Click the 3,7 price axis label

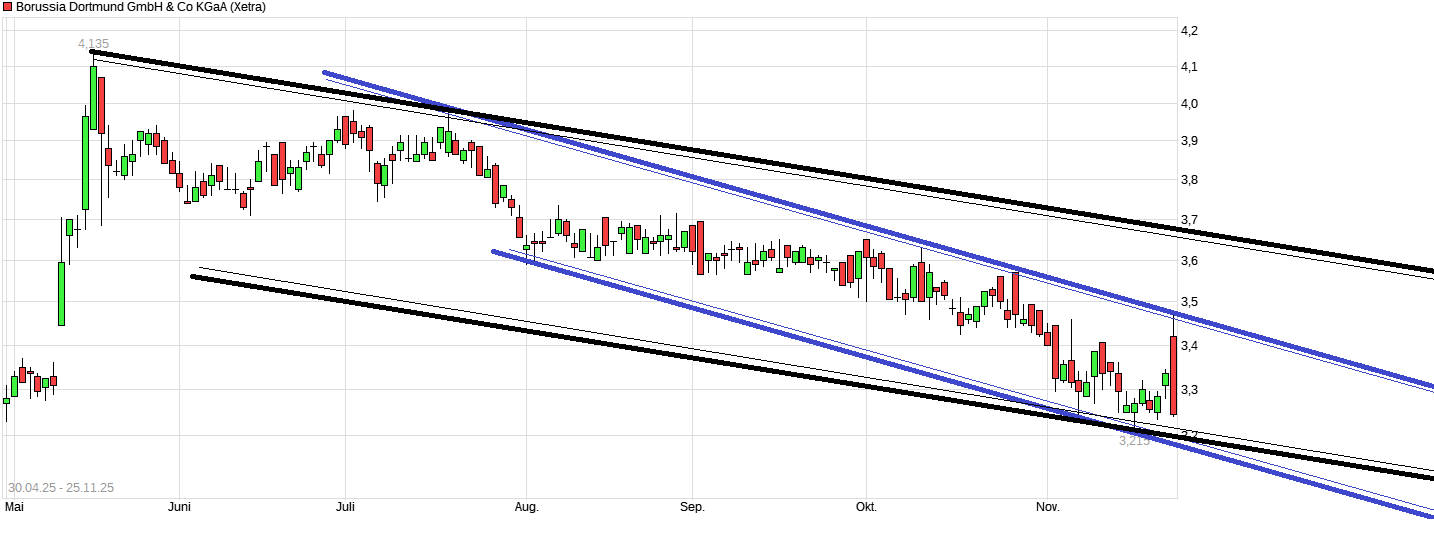[1189, 219]
